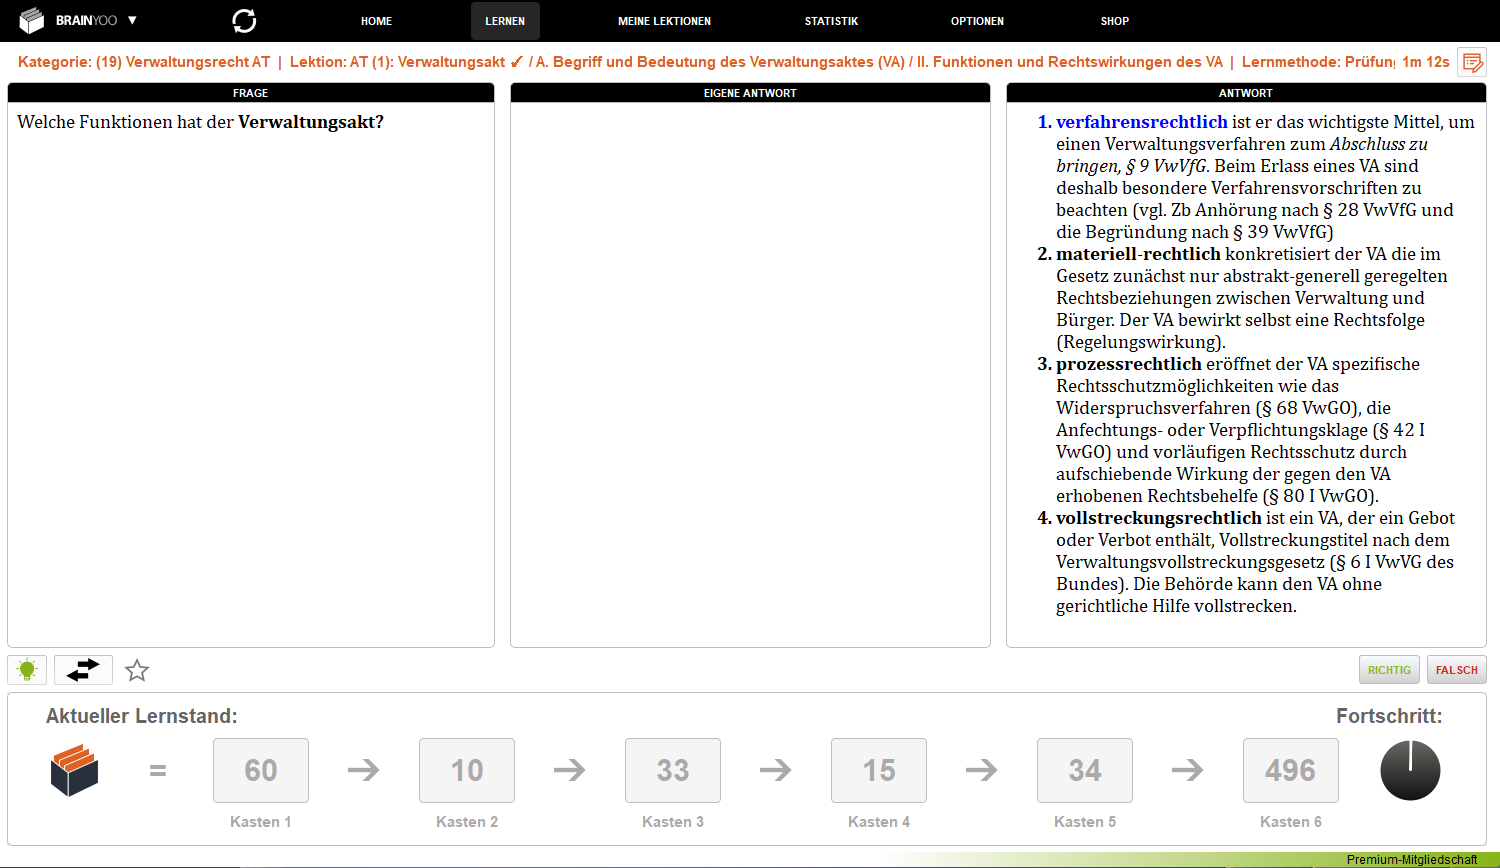Select Kasten 1 with 60 cards

pos(261,770)
